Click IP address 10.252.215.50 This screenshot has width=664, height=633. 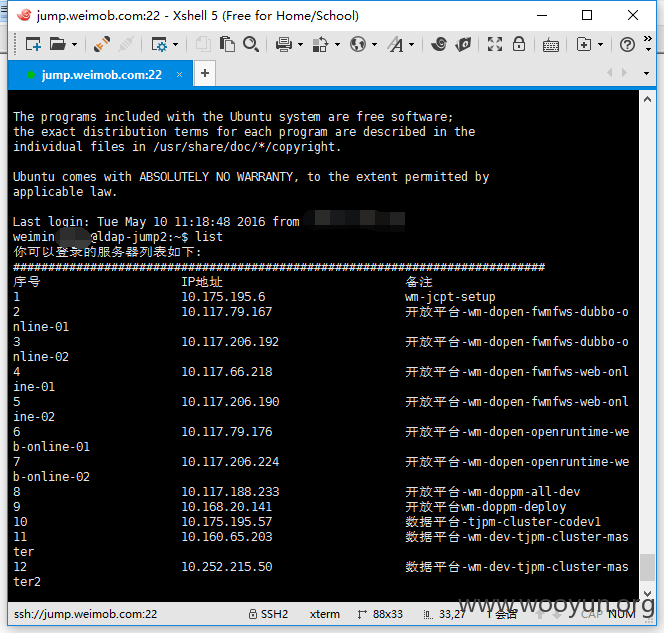[227, 567]
